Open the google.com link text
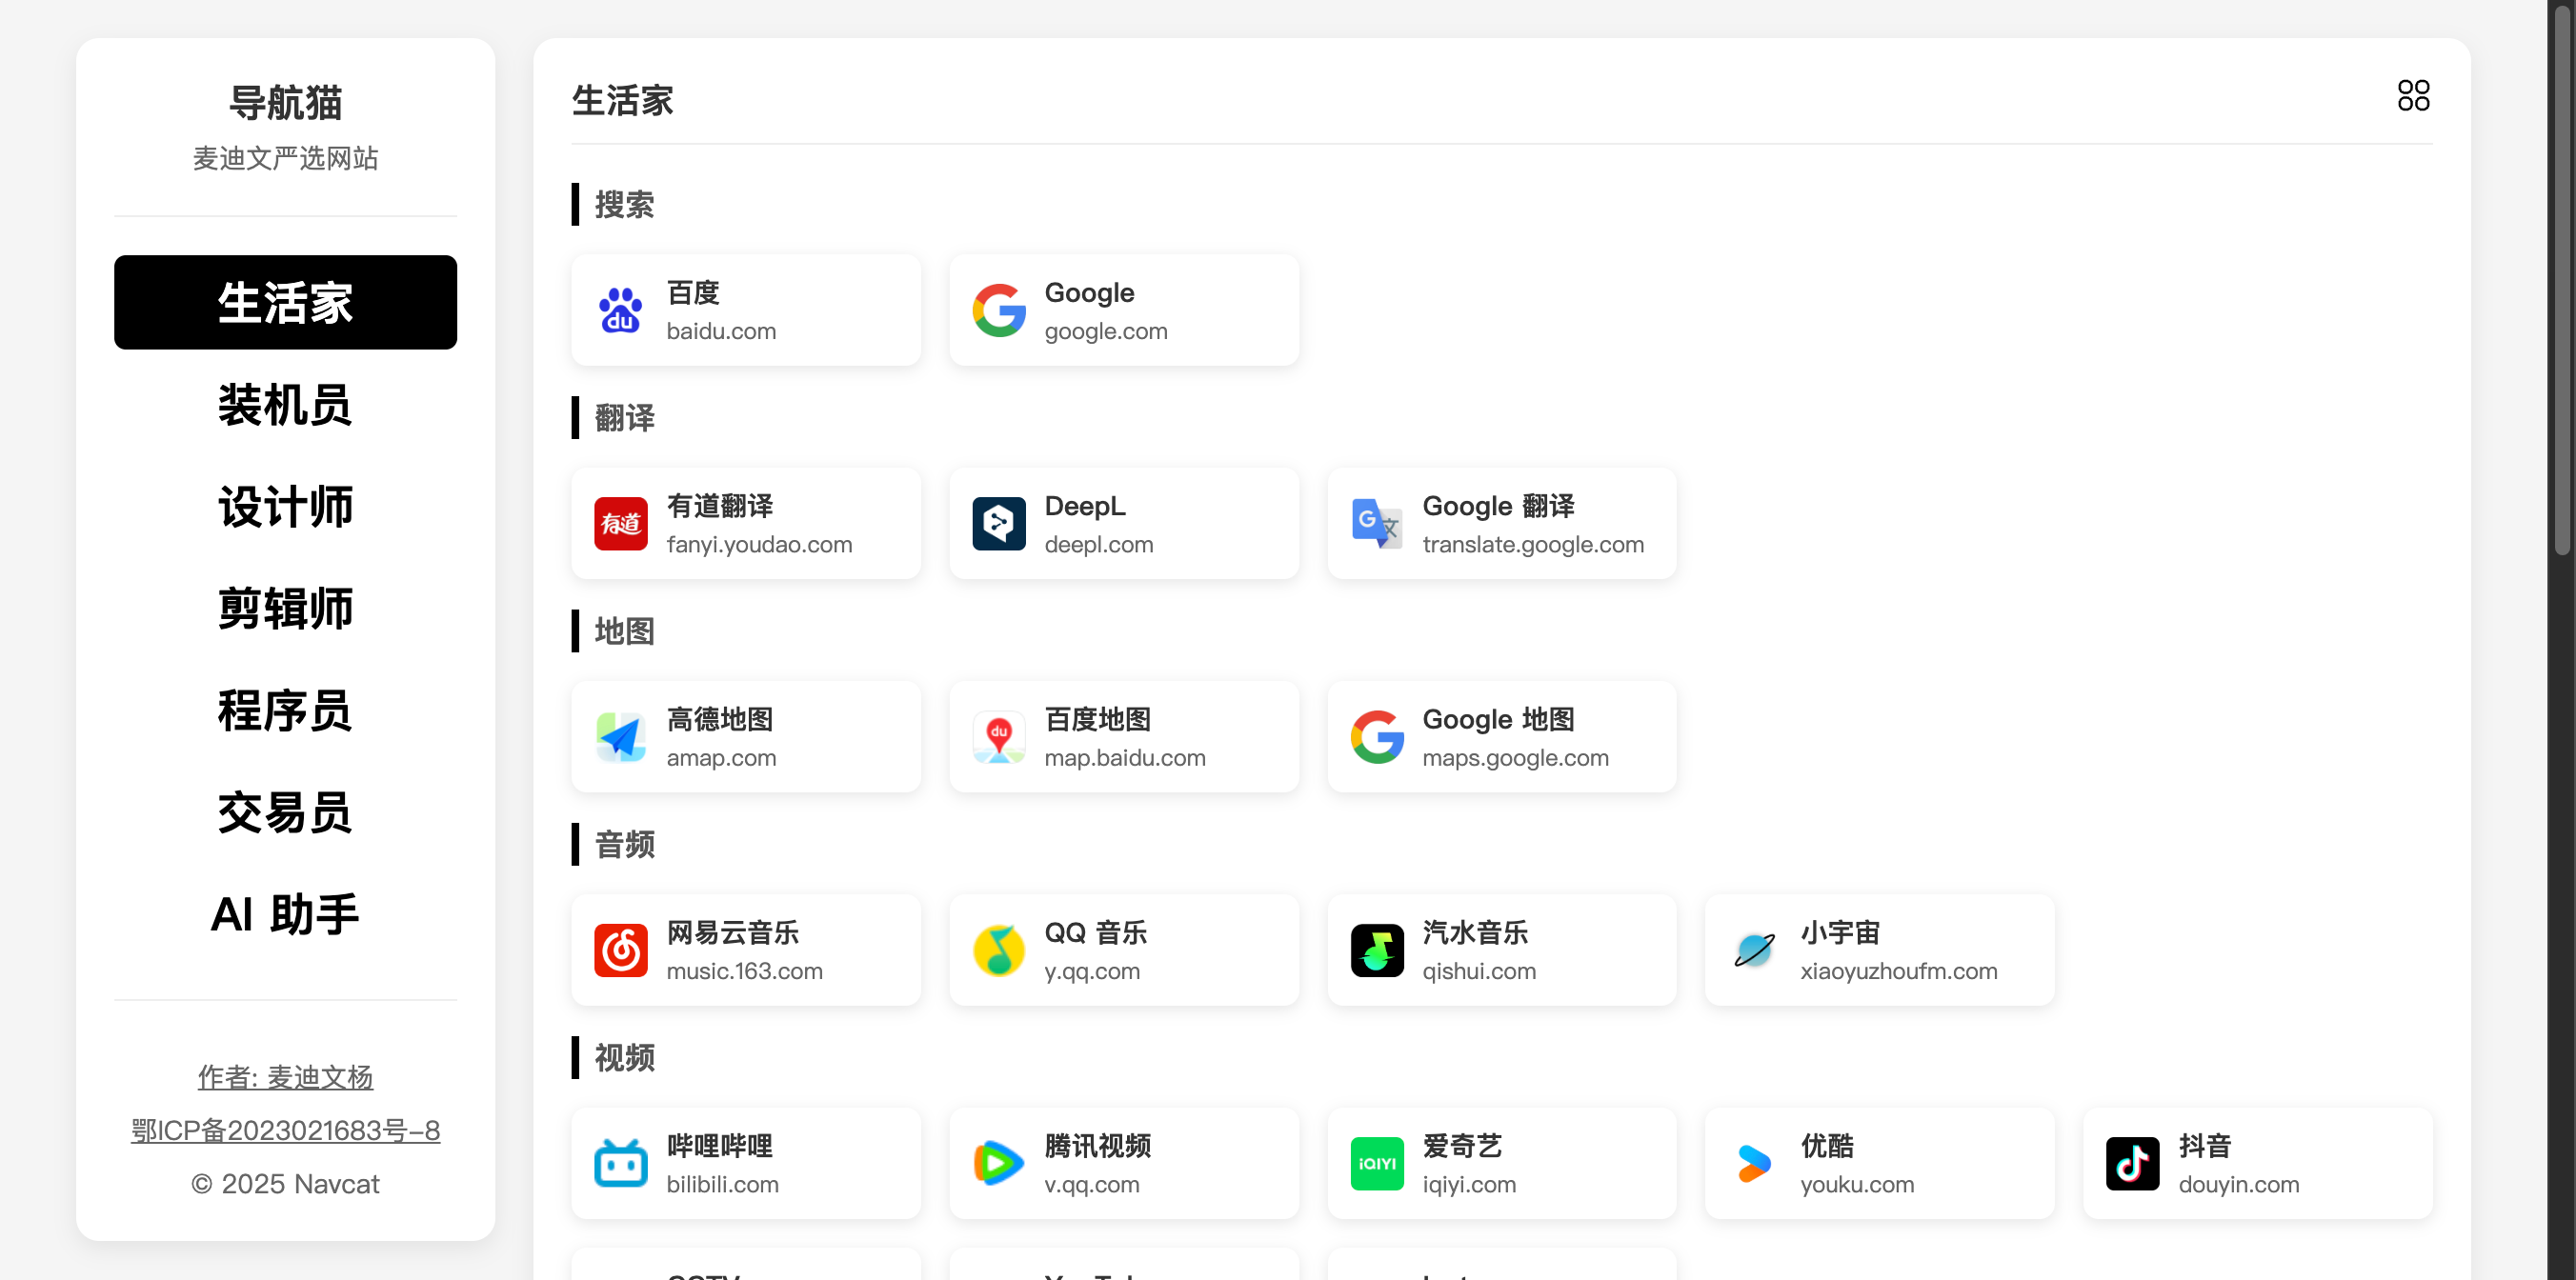This screenshot has width=2576, height=1280. click(x=1106, y=331)
